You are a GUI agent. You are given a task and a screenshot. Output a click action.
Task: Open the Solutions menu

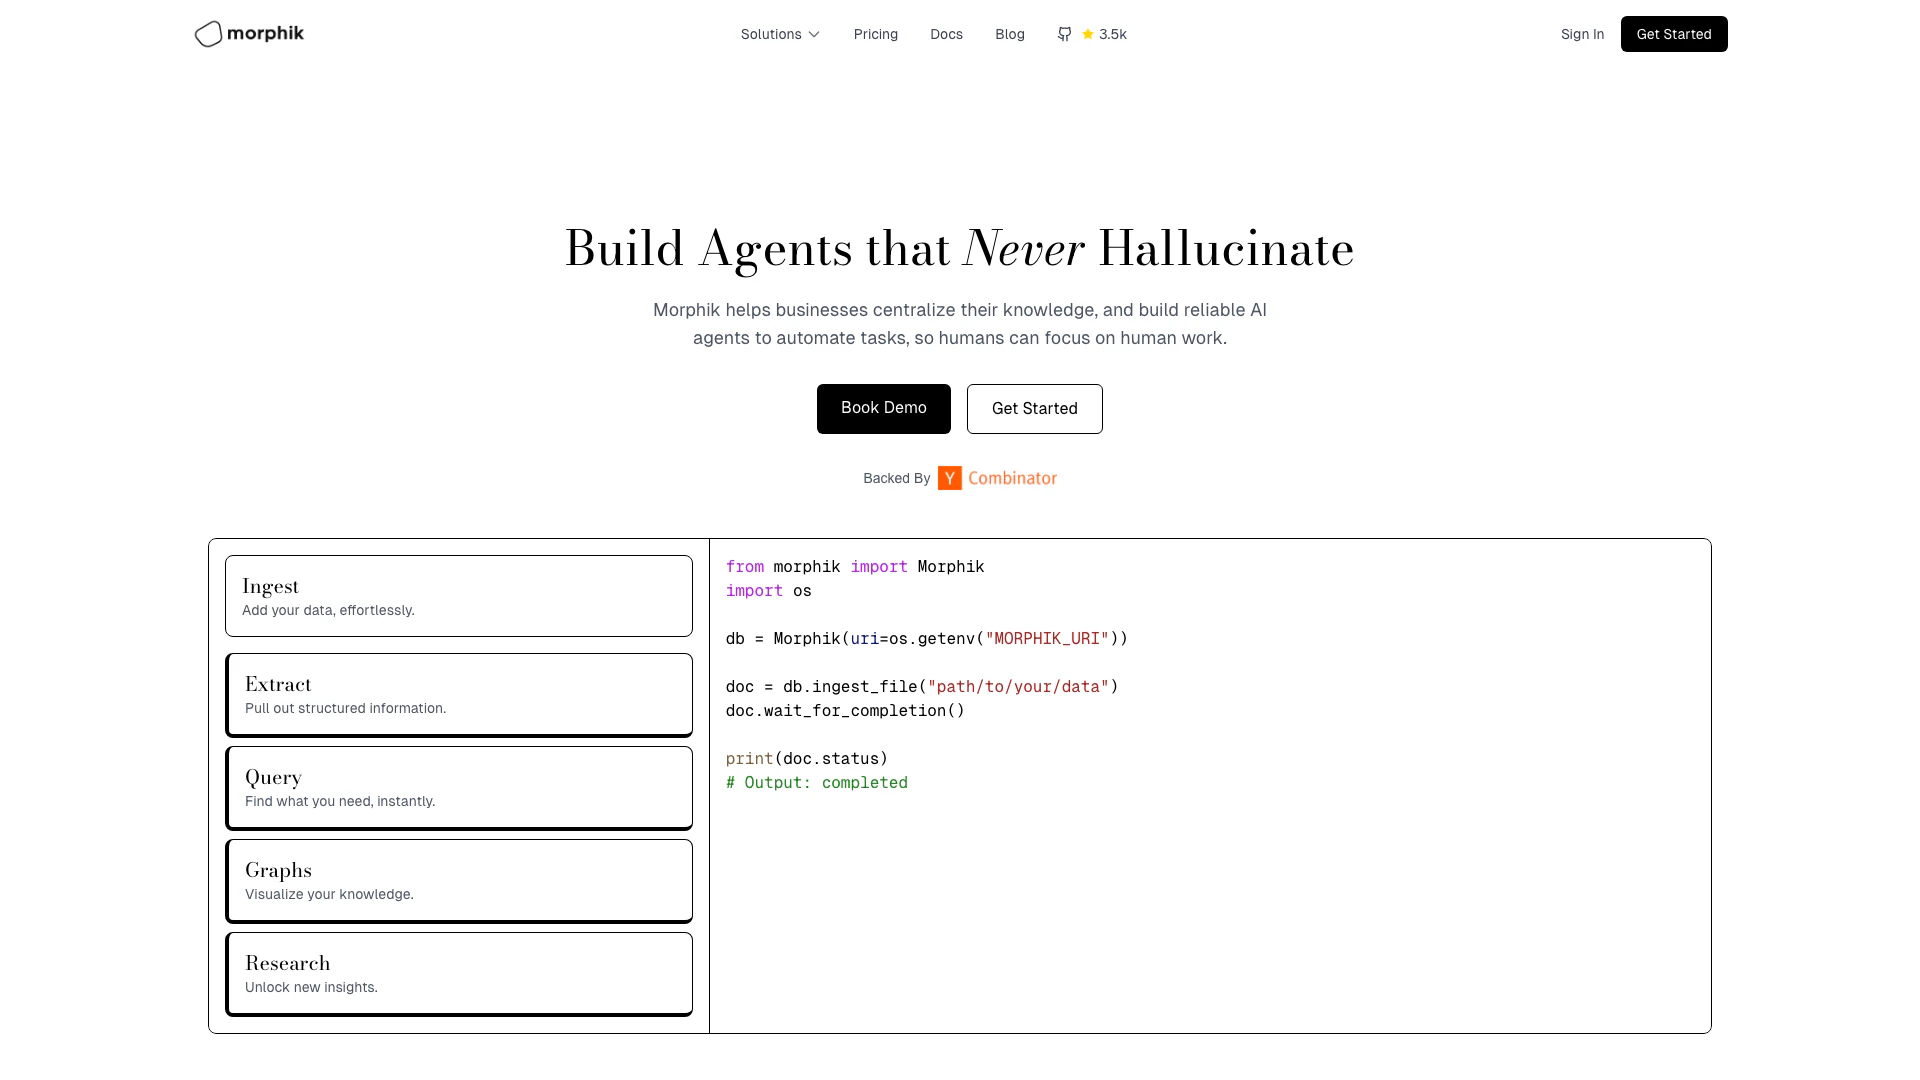pos(771,34)
